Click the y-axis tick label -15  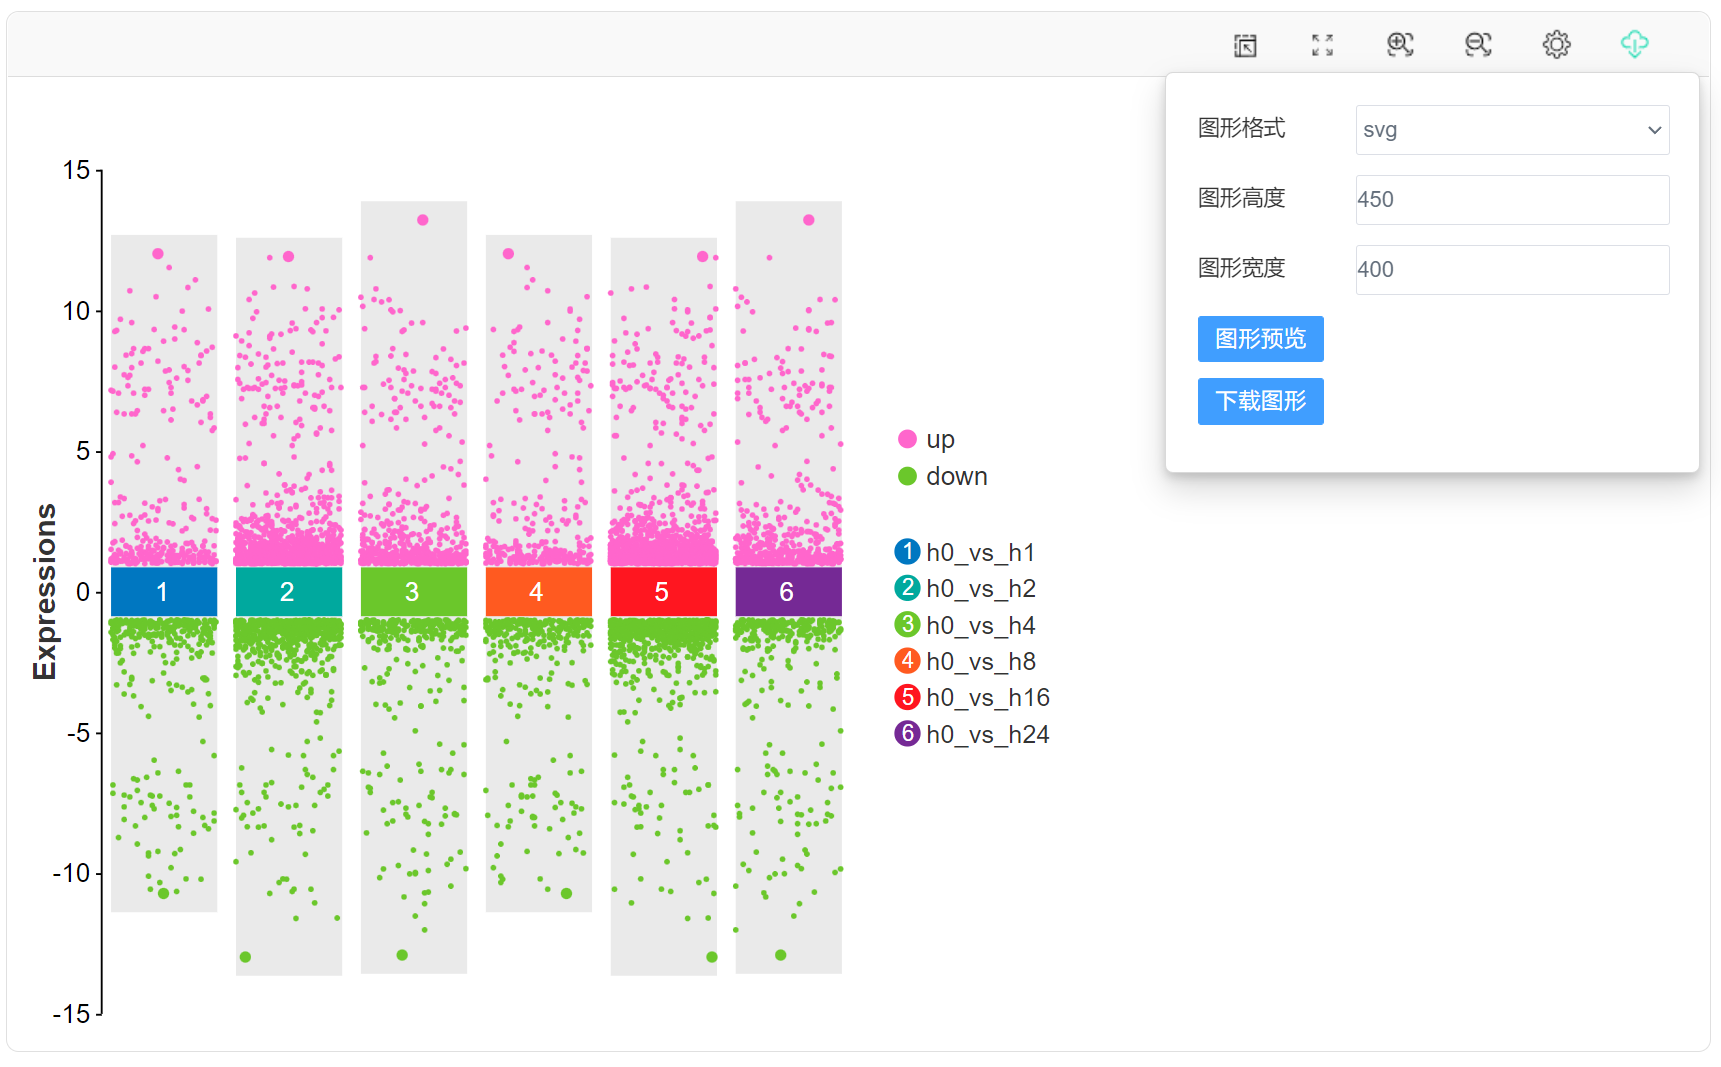point(72,1014)
